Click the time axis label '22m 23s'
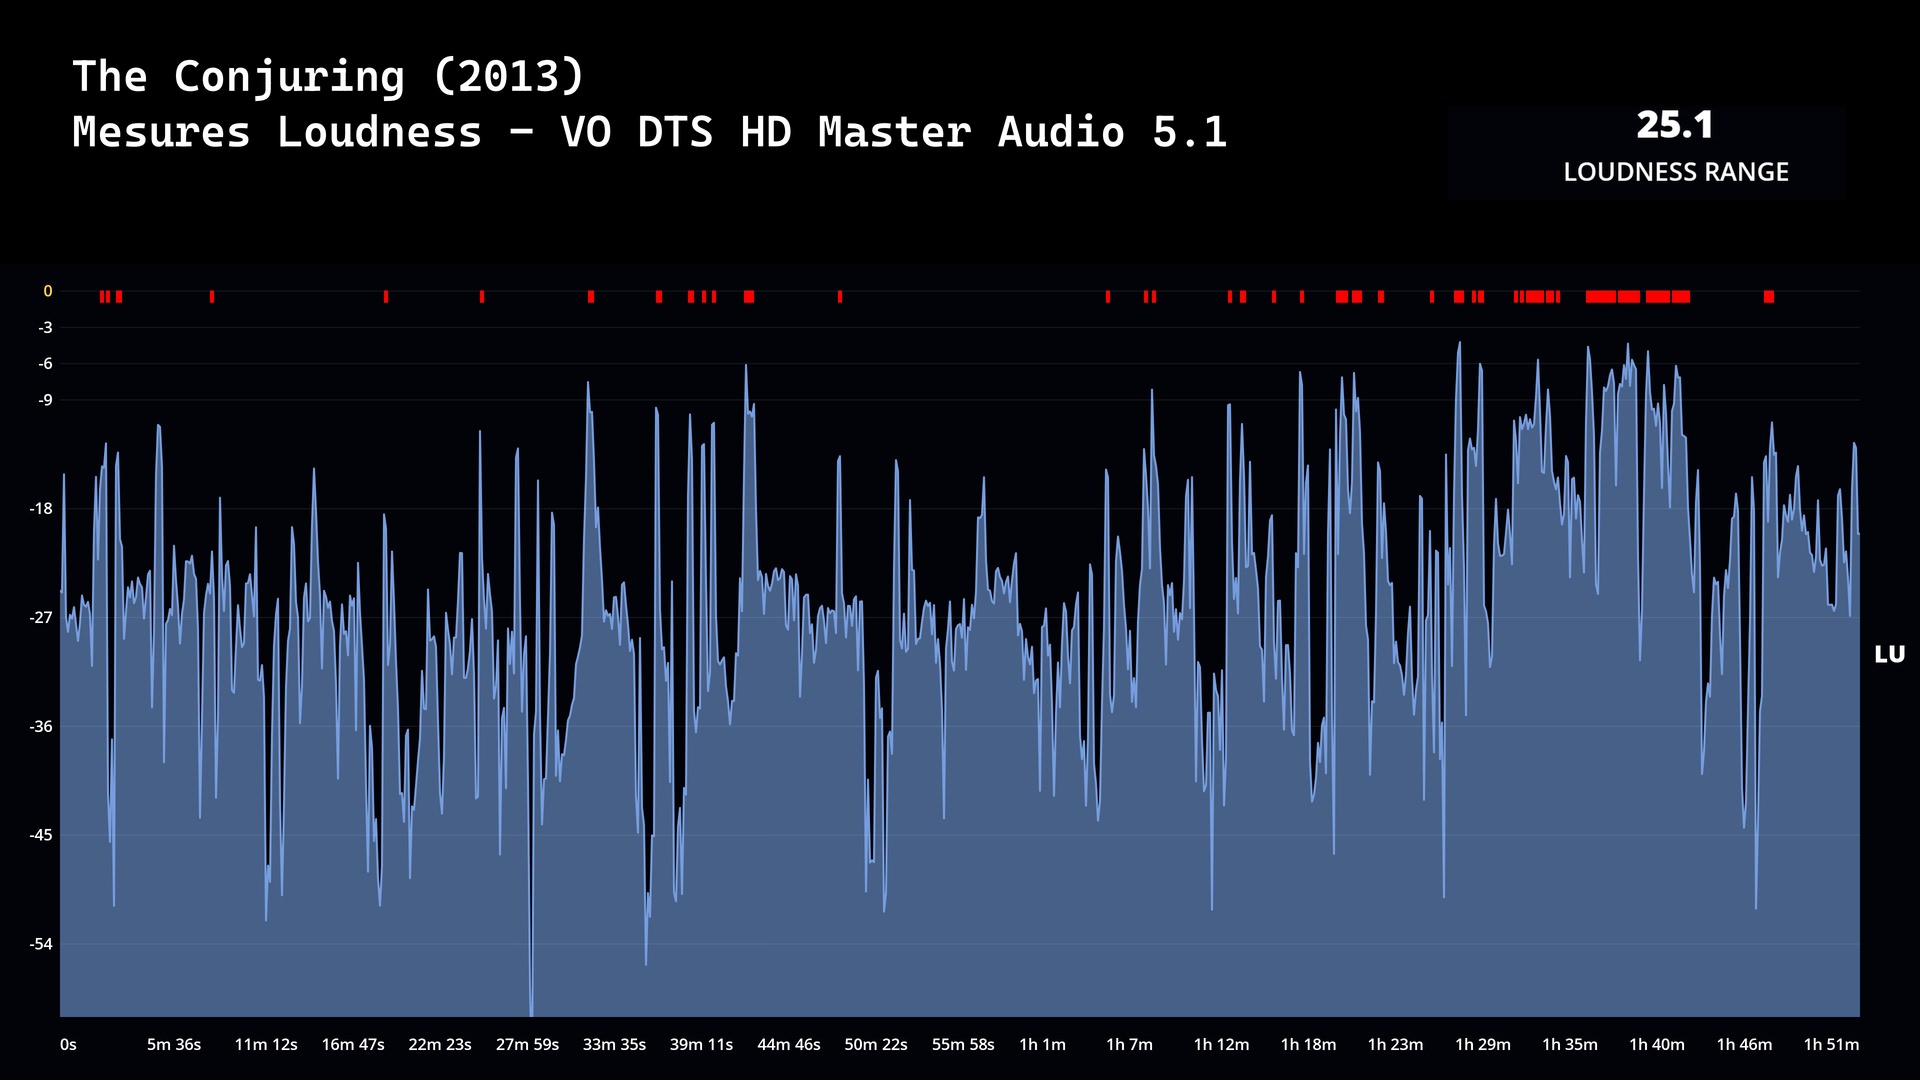 coord(440,1044)
